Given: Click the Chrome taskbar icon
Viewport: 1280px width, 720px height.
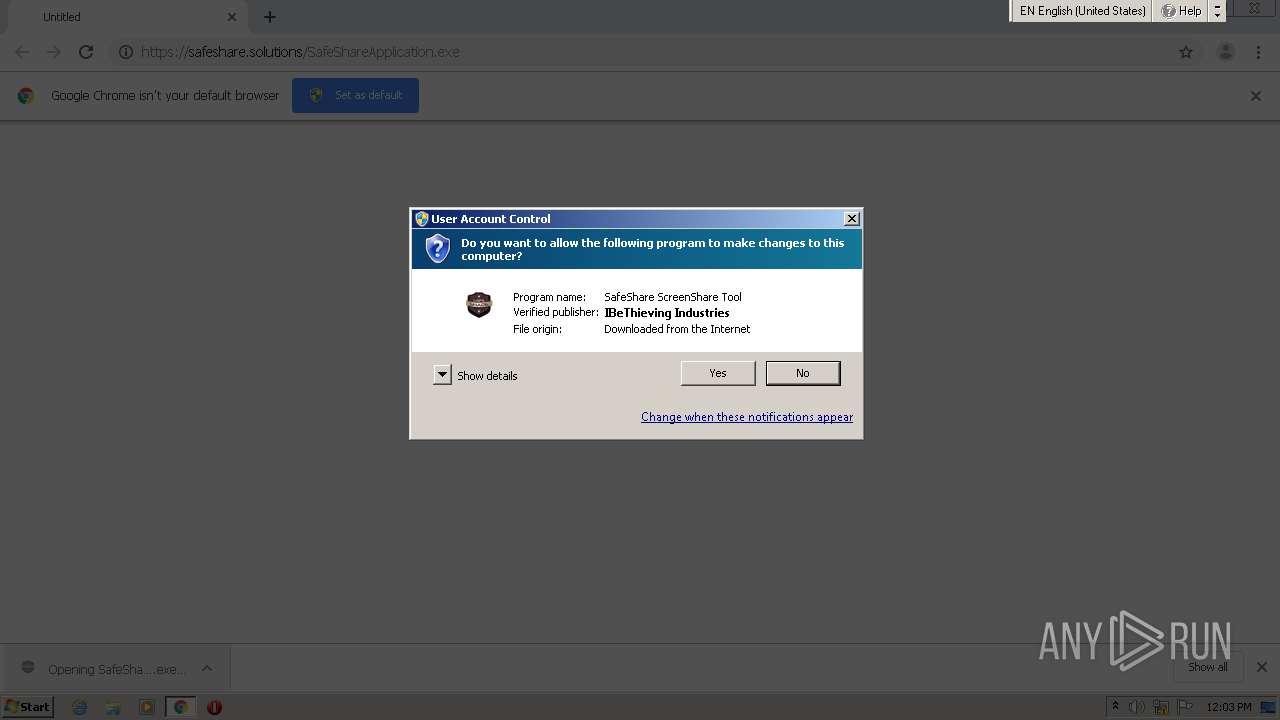Looking at the screenshot, I should click(x=181, y=707).
